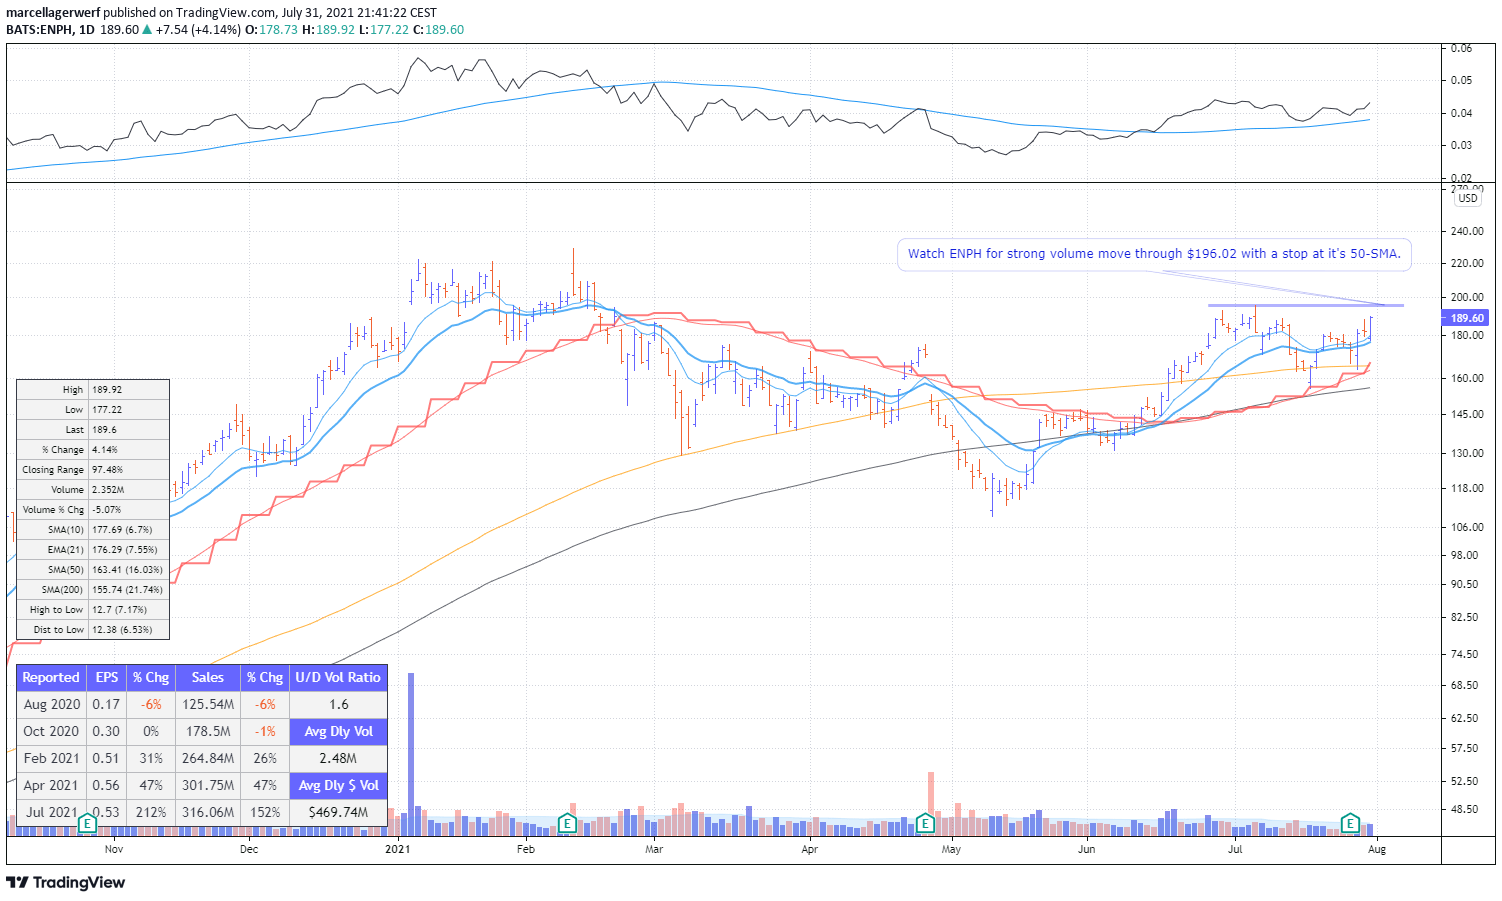Click the 'Reported' column header
This screenshot has height=901, width=1502.
51,678
